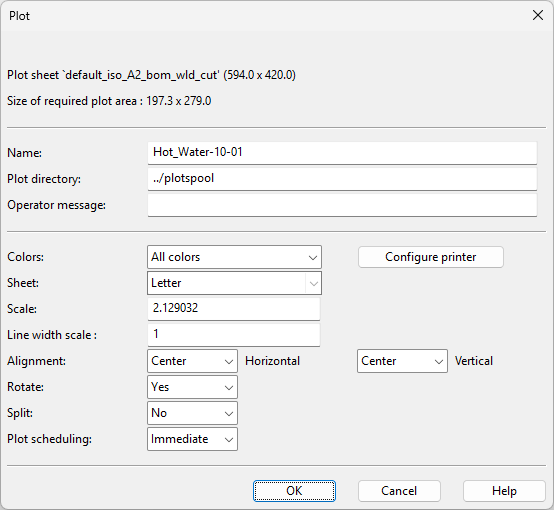The image size is (554, 510).
Task: Click the Scale value field
Action: point(234,309)
